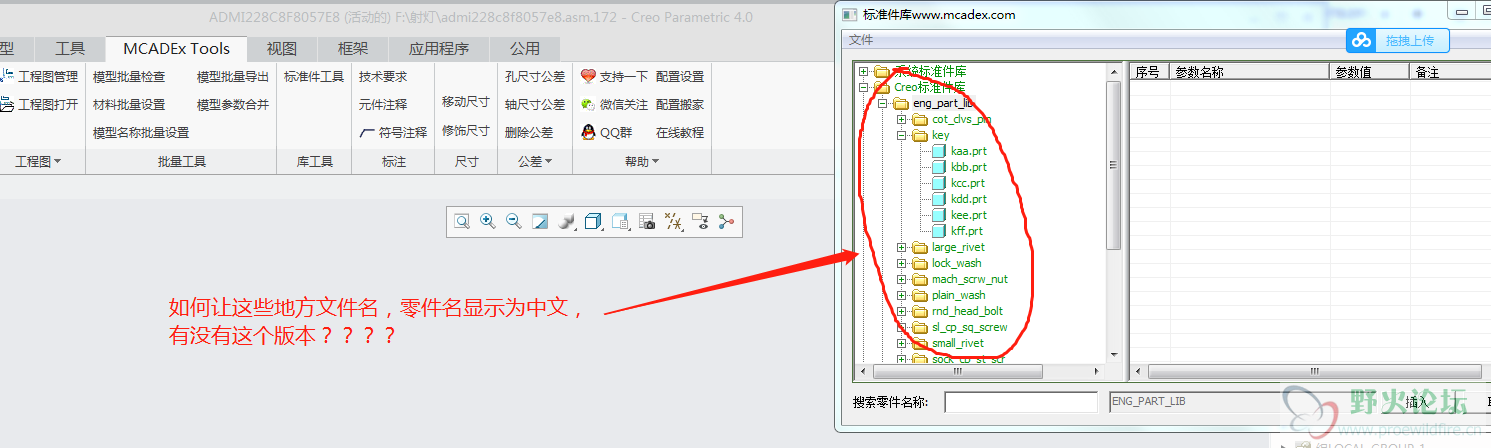Click the spin center icon
The width and height of the screenshot is (1491, 448).
[x=726, y=222]
